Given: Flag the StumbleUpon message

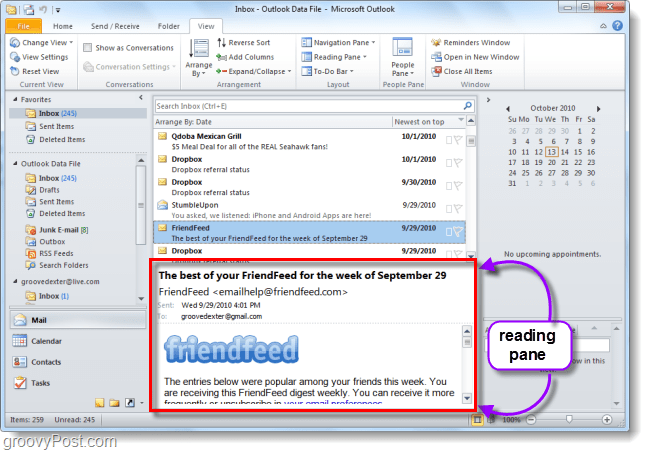Looking at the screenshot, I should coord(458,209).
